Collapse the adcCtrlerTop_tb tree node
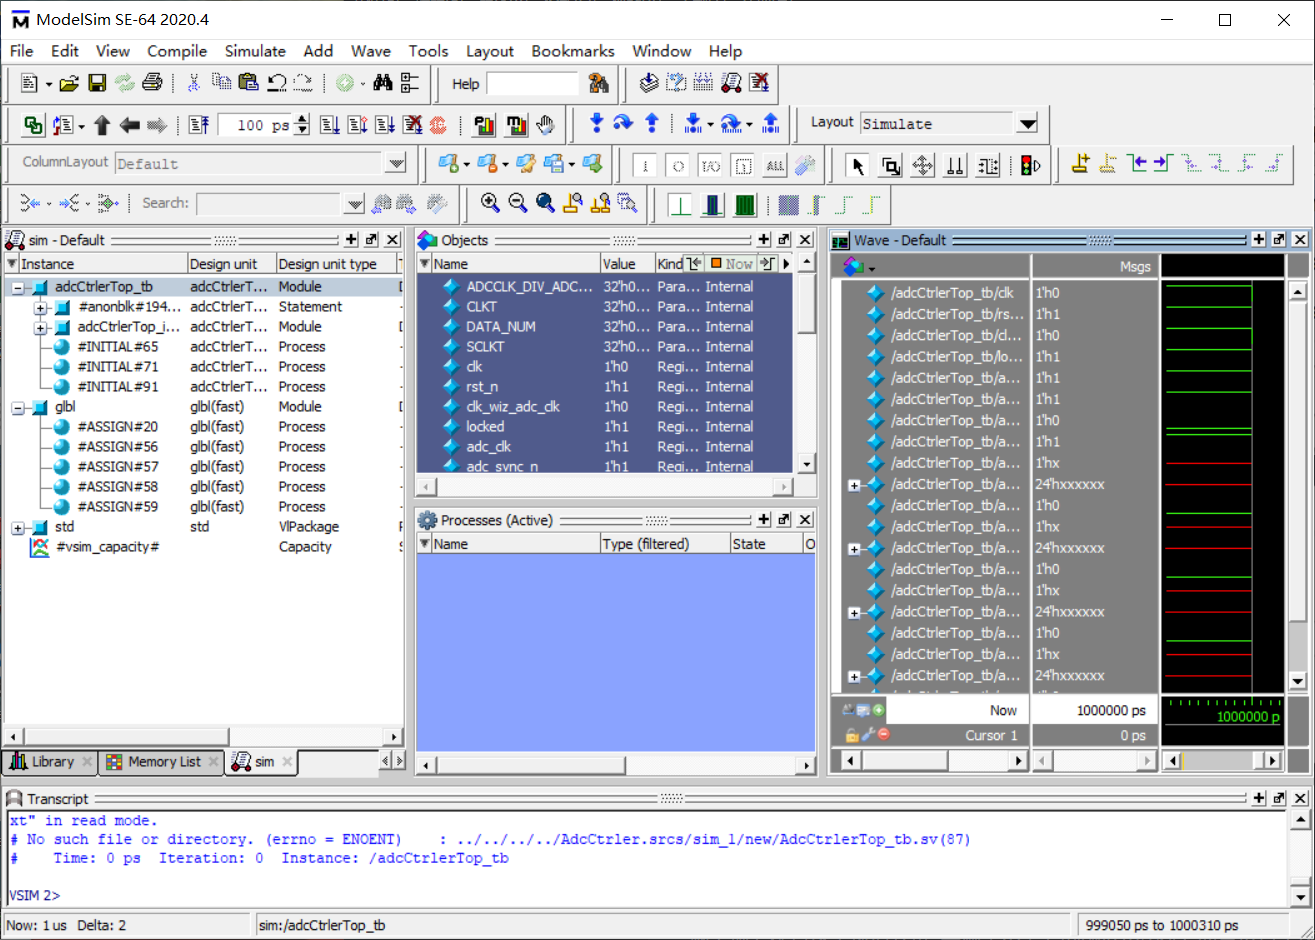The width and height of the screenshot is (1315, 940). click(x=18, y=287)
